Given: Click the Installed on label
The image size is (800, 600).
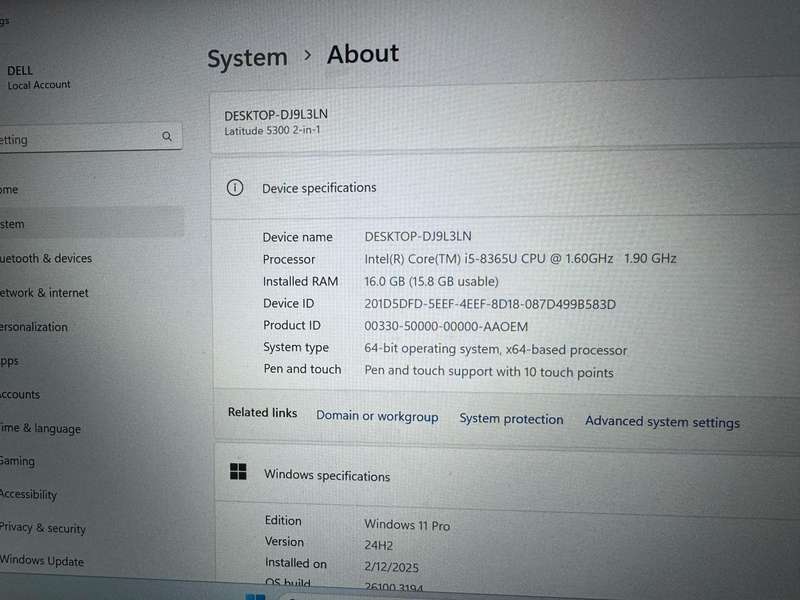Looking at the screenshot, I should [295, 563].
